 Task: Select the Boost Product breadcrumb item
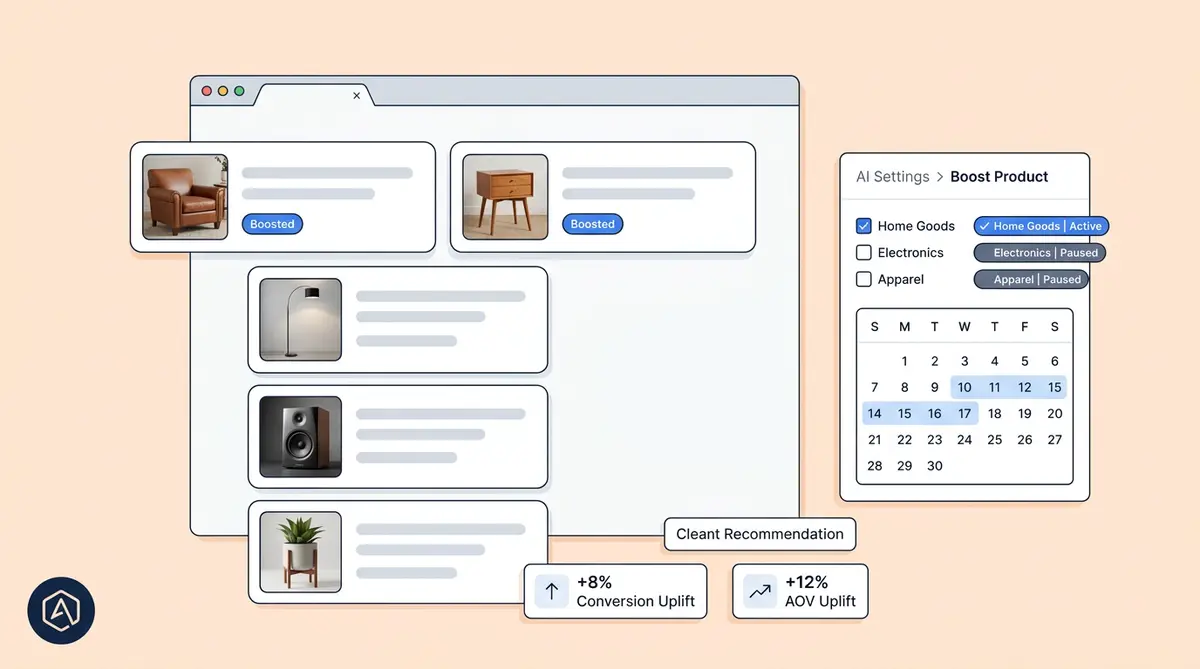click(x=999, y=176)
